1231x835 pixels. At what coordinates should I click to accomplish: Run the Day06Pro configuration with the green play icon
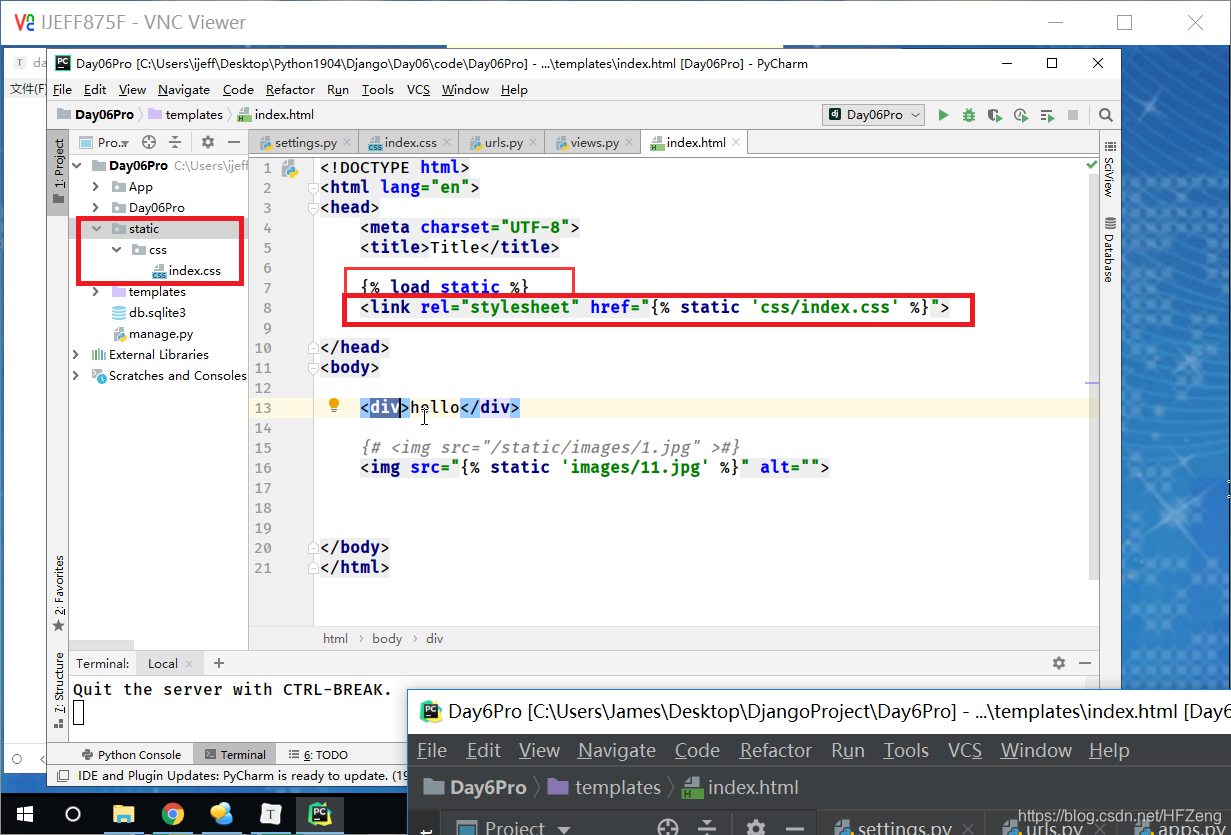[x=943, y=115]
